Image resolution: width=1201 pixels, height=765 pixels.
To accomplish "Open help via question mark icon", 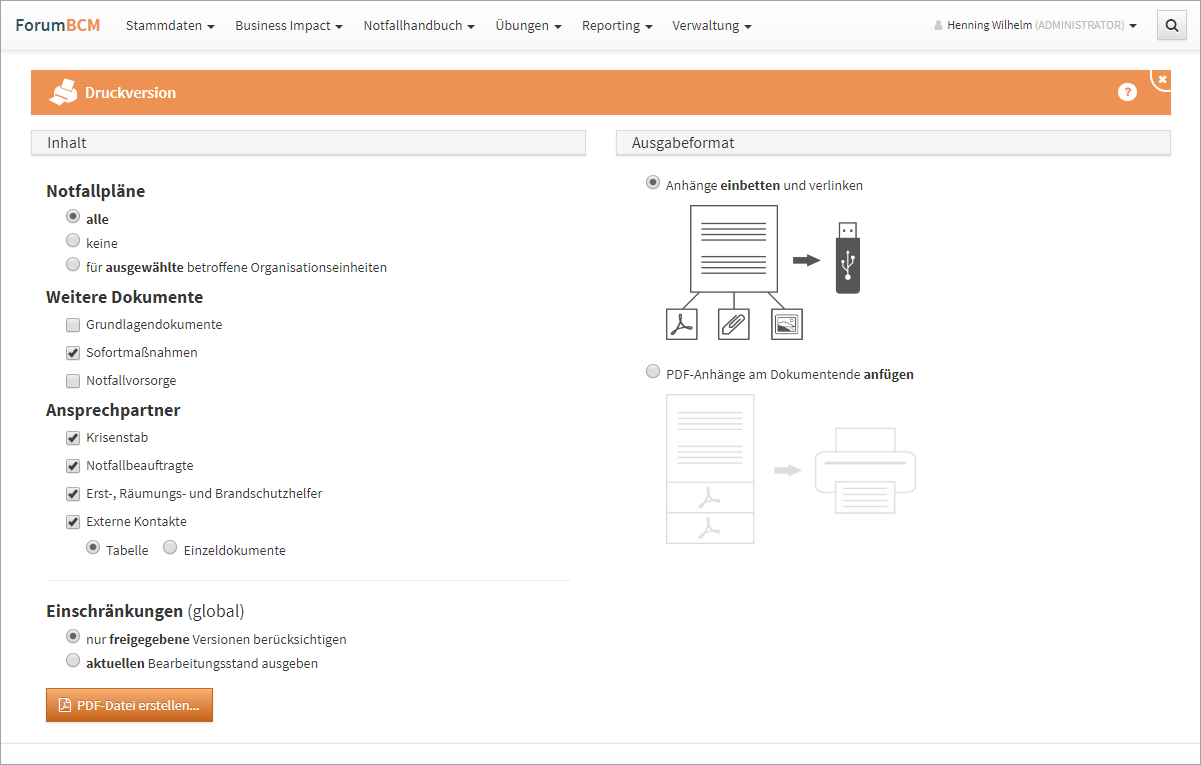I will coord(1127,92).
